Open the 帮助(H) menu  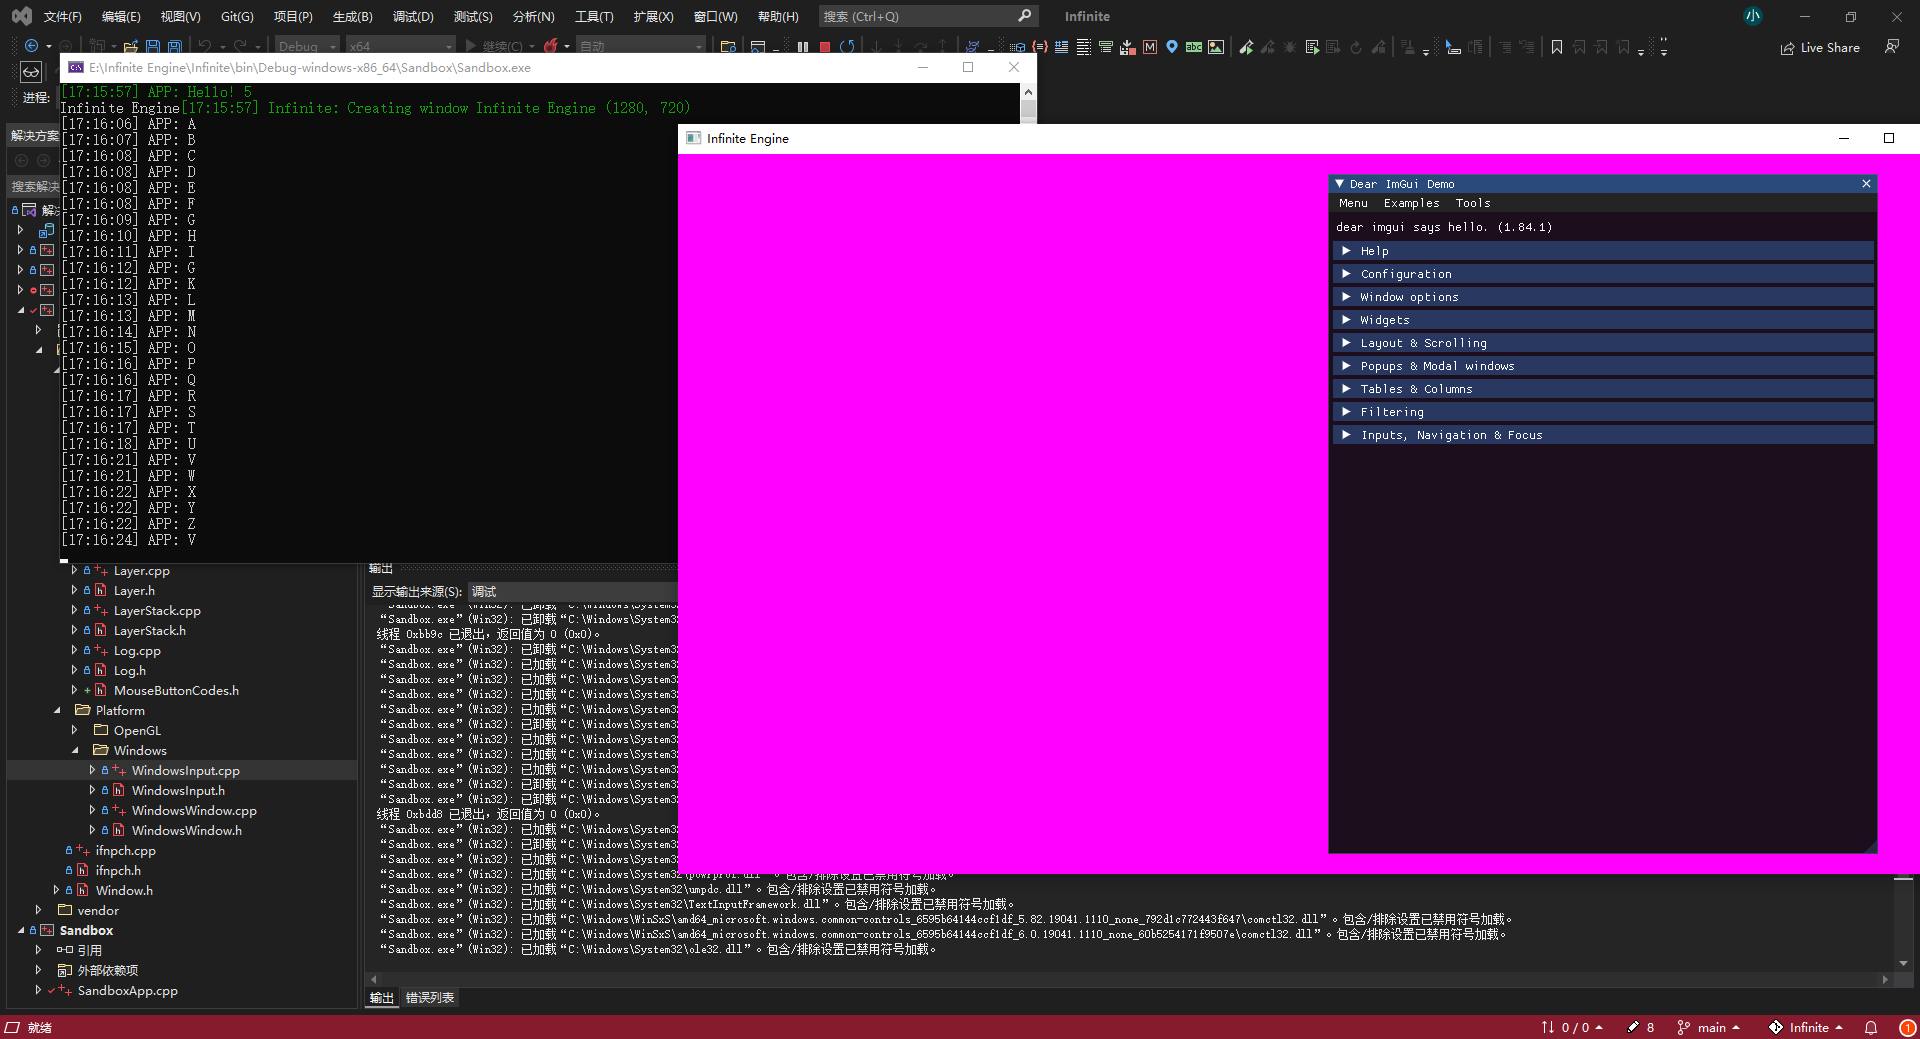click(x=778, y=16)
